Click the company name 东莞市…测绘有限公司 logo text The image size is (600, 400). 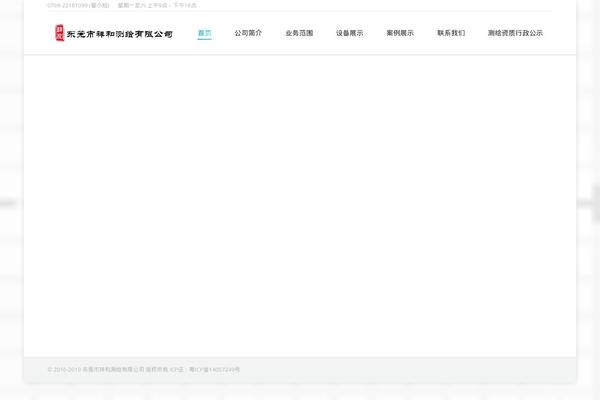[119, 34]
